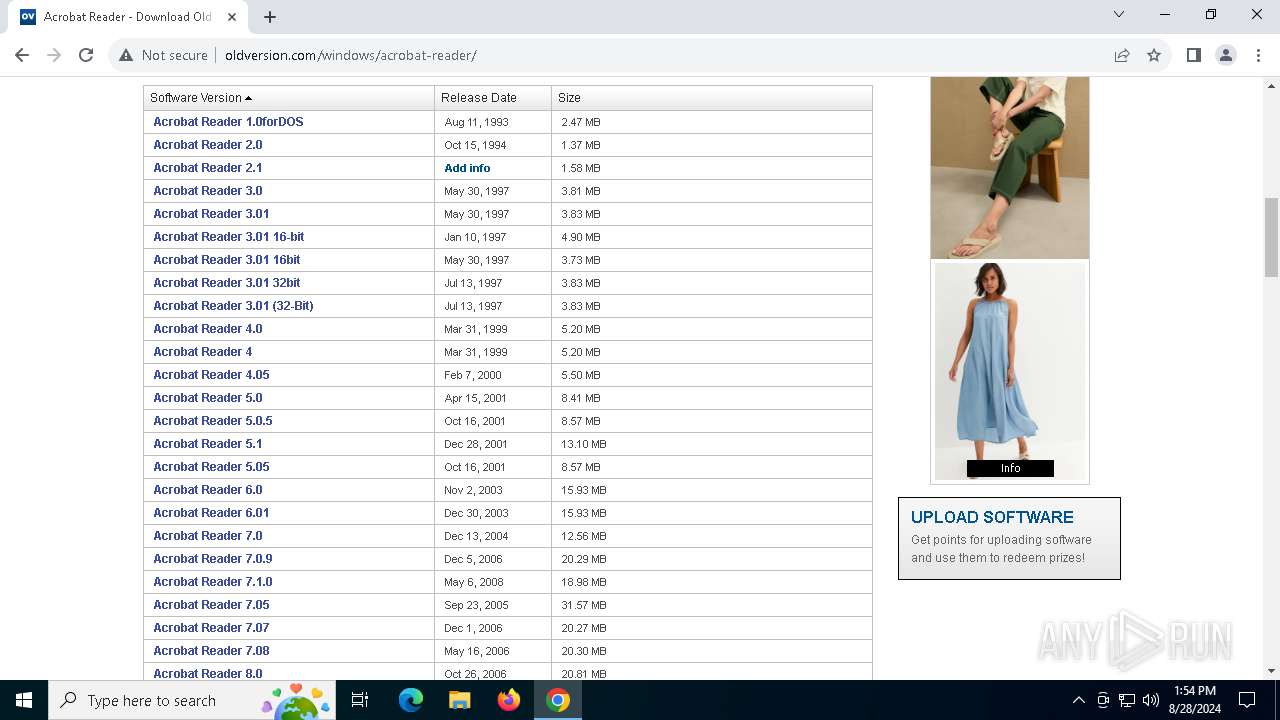Screen dimensions: 1280x720
Task: Open Acrobat Reader 3.0 link
Action: tap(208, 191)
